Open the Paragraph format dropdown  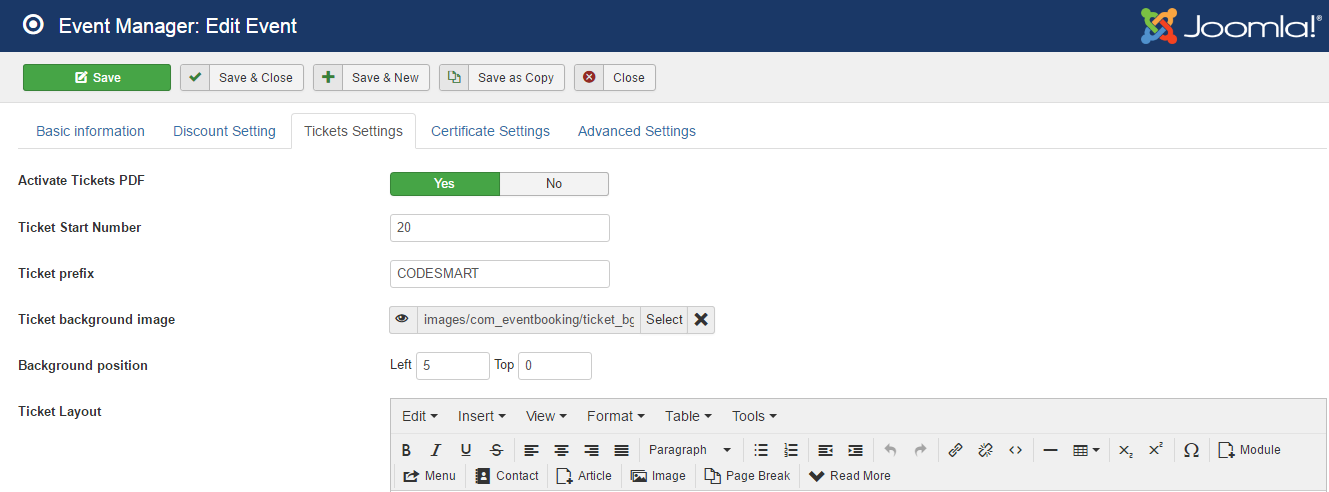click(690, 450)
